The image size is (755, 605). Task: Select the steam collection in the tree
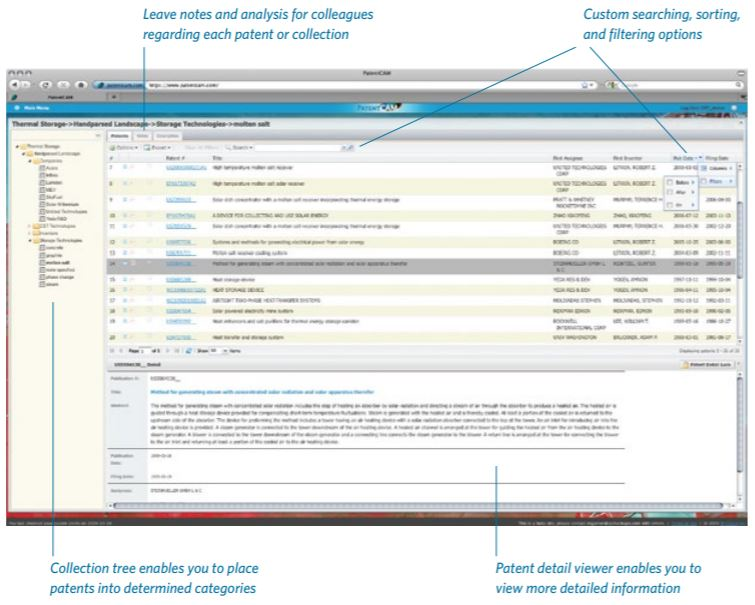click(x=49, y=284)
